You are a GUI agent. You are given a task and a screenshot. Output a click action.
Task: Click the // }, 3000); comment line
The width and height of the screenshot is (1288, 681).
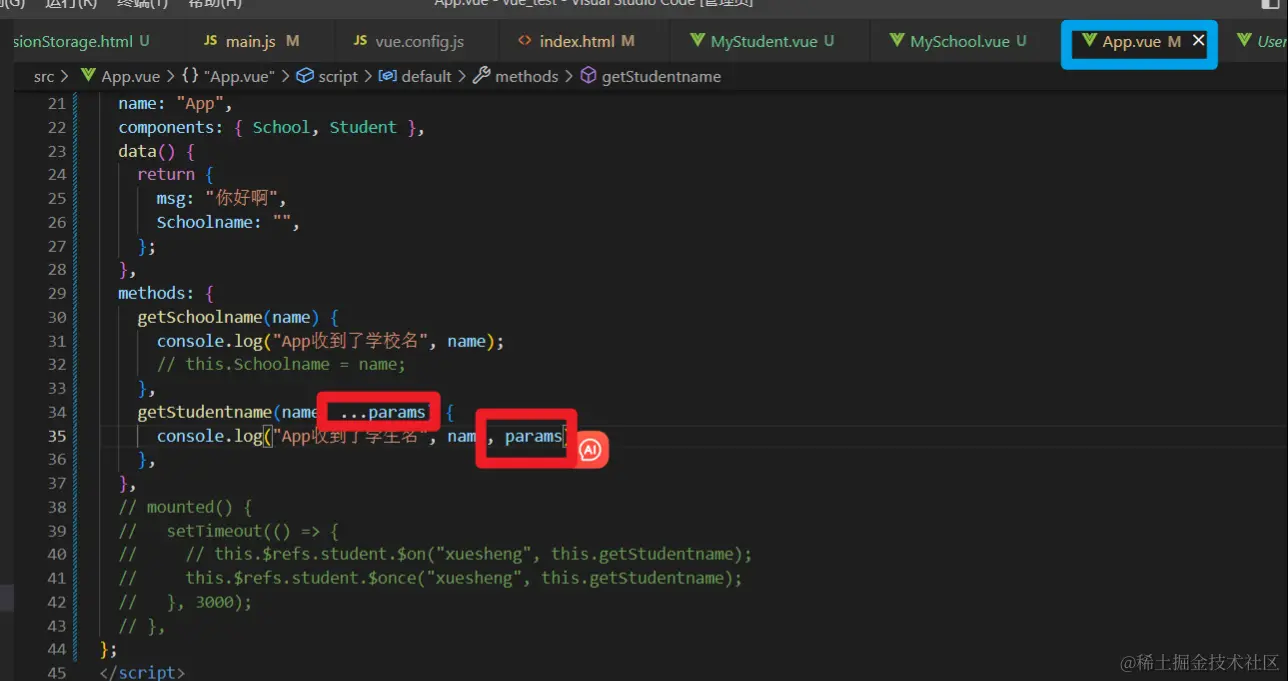click(185, 602)
